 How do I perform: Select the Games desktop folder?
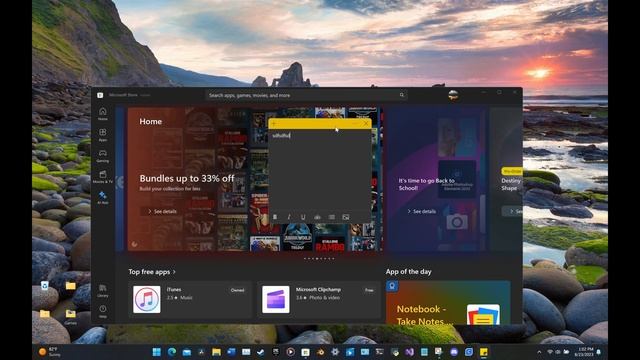[x=71, y=316]
